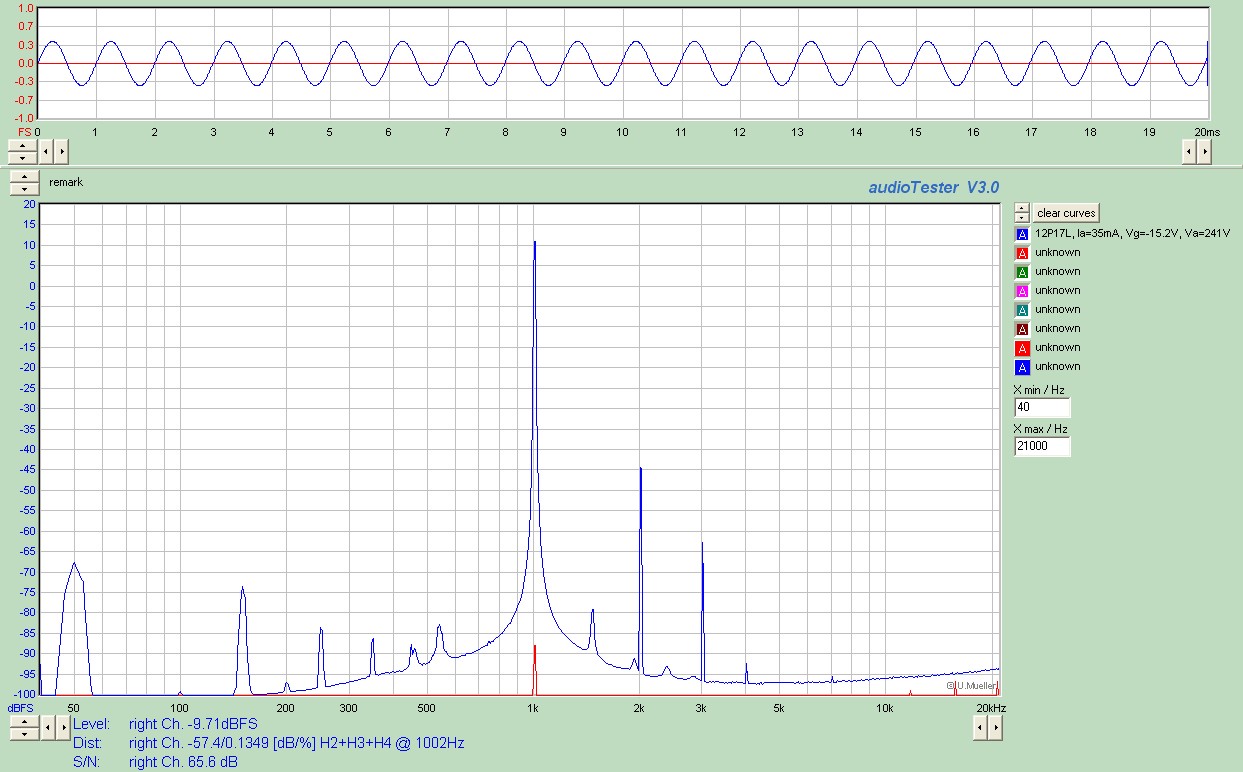Click the down arrow of the waveform amplitude stepper
1243x772 pixels.
(22, 158)
